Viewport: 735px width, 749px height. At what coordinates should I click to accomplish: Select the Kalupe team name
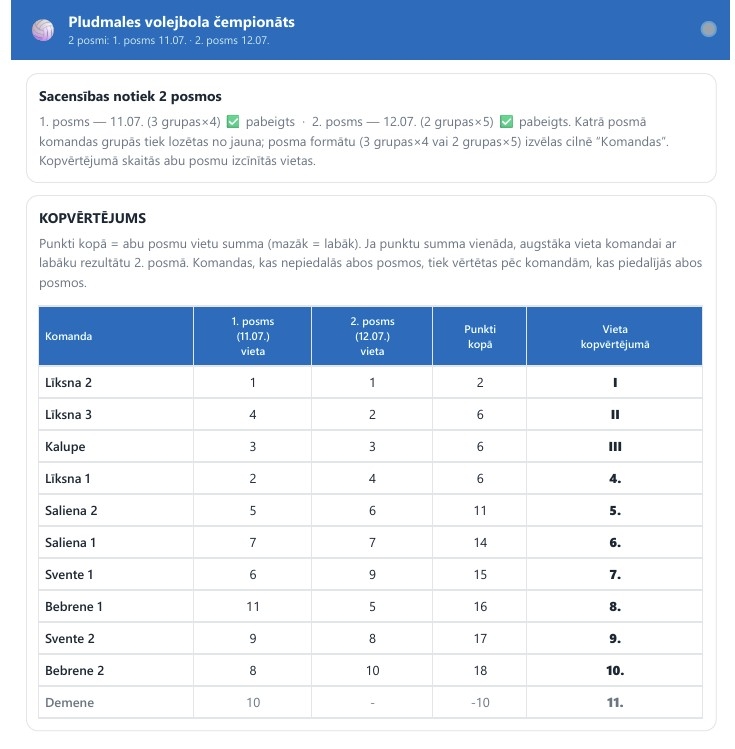coord(65,447)
